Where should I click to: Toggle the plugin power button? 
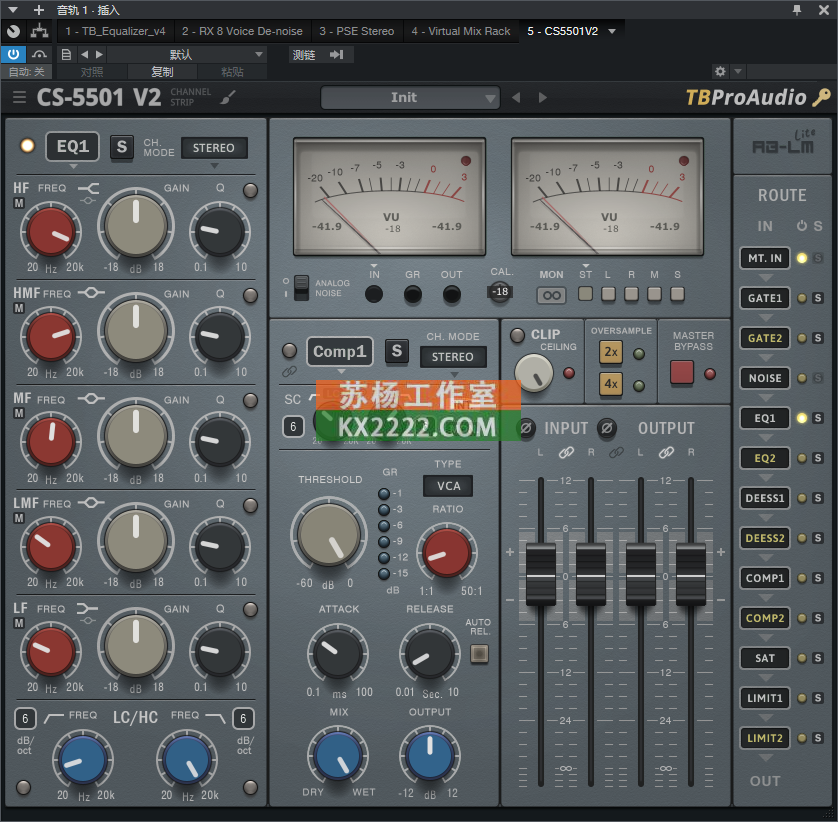tap(13, 55)
